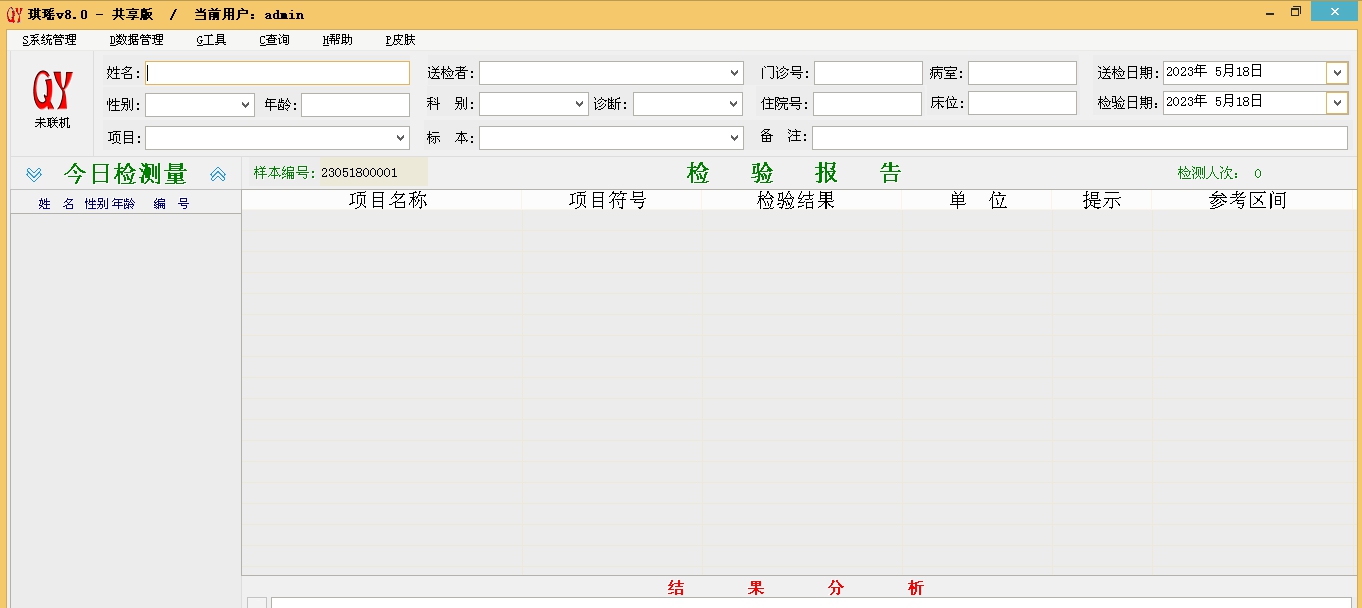Open the C查询 menu
The image size is (1362, 608).
point(272,40)
